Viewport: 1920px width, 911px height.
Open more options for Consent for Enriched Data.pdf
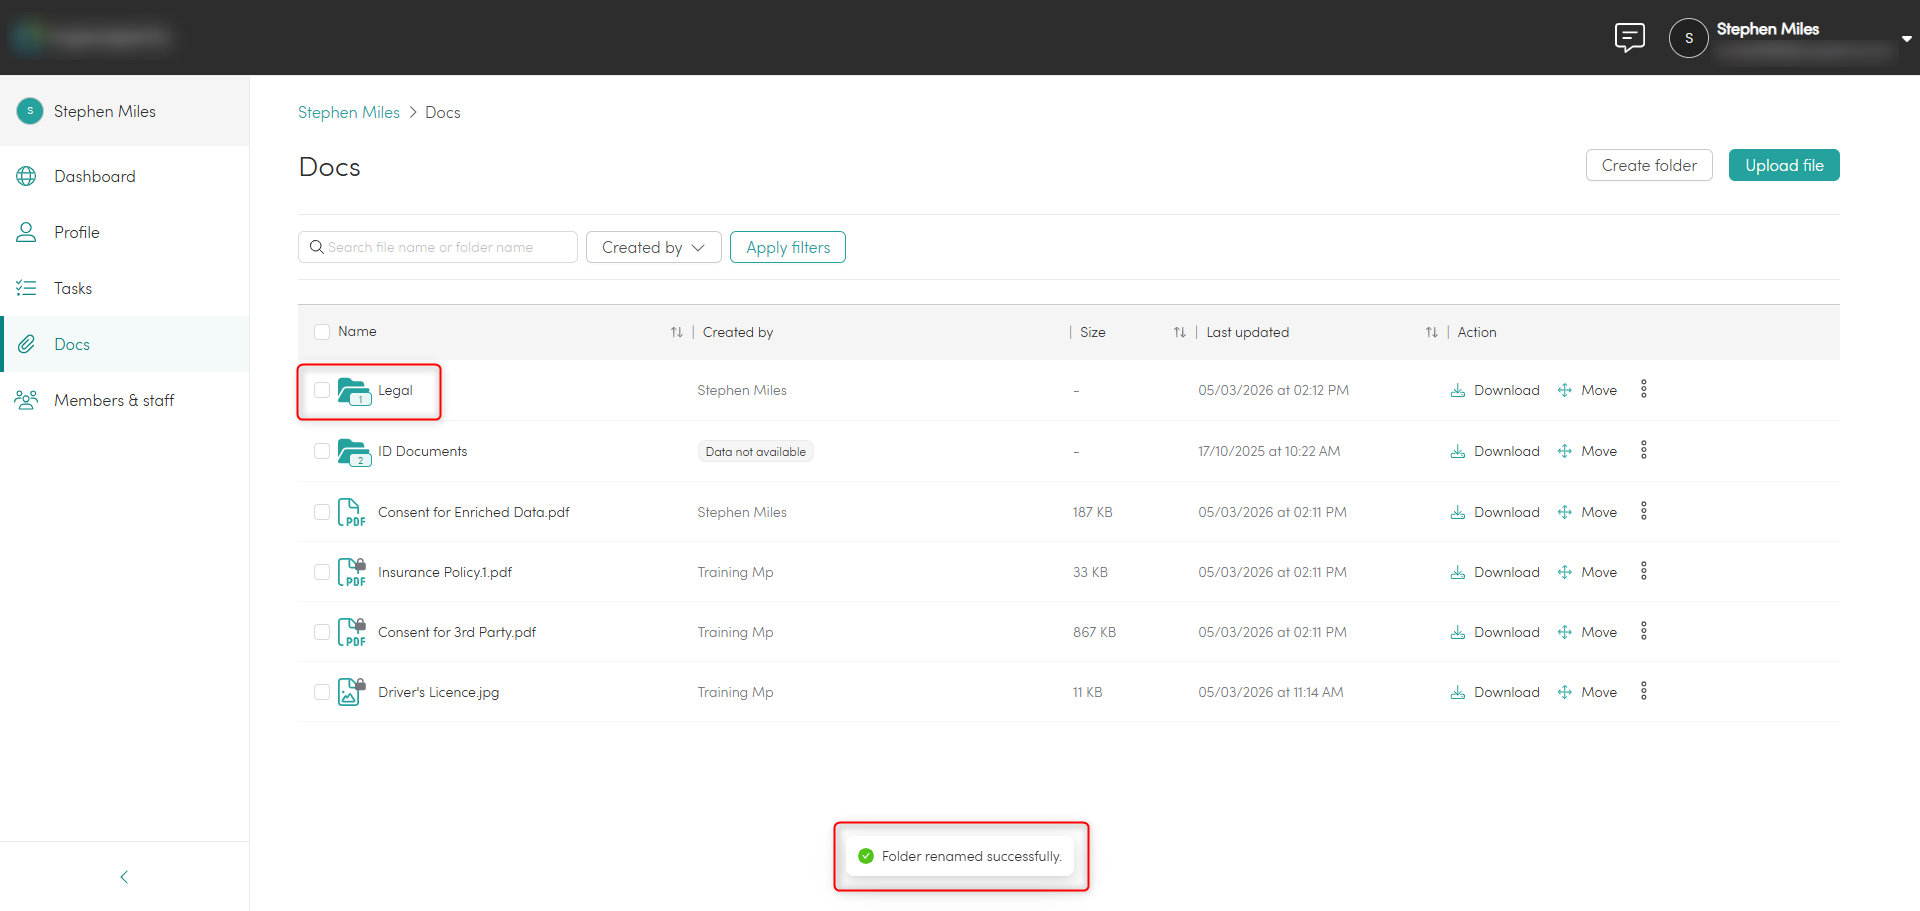tap(1643, 511)
